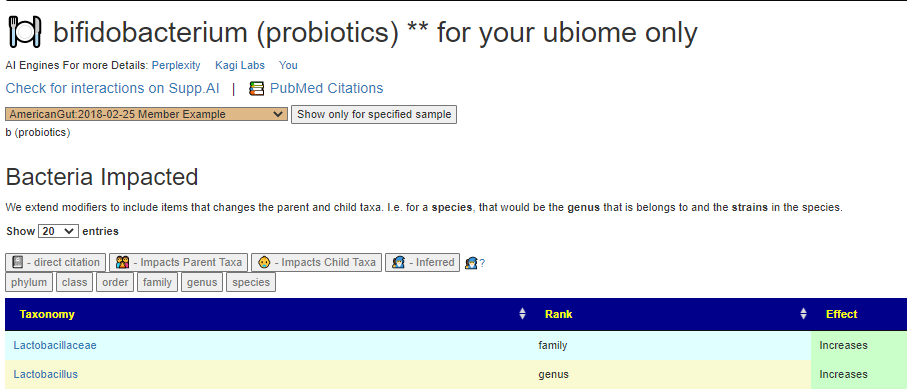Sort by Rank column arrows

[803, 314]
